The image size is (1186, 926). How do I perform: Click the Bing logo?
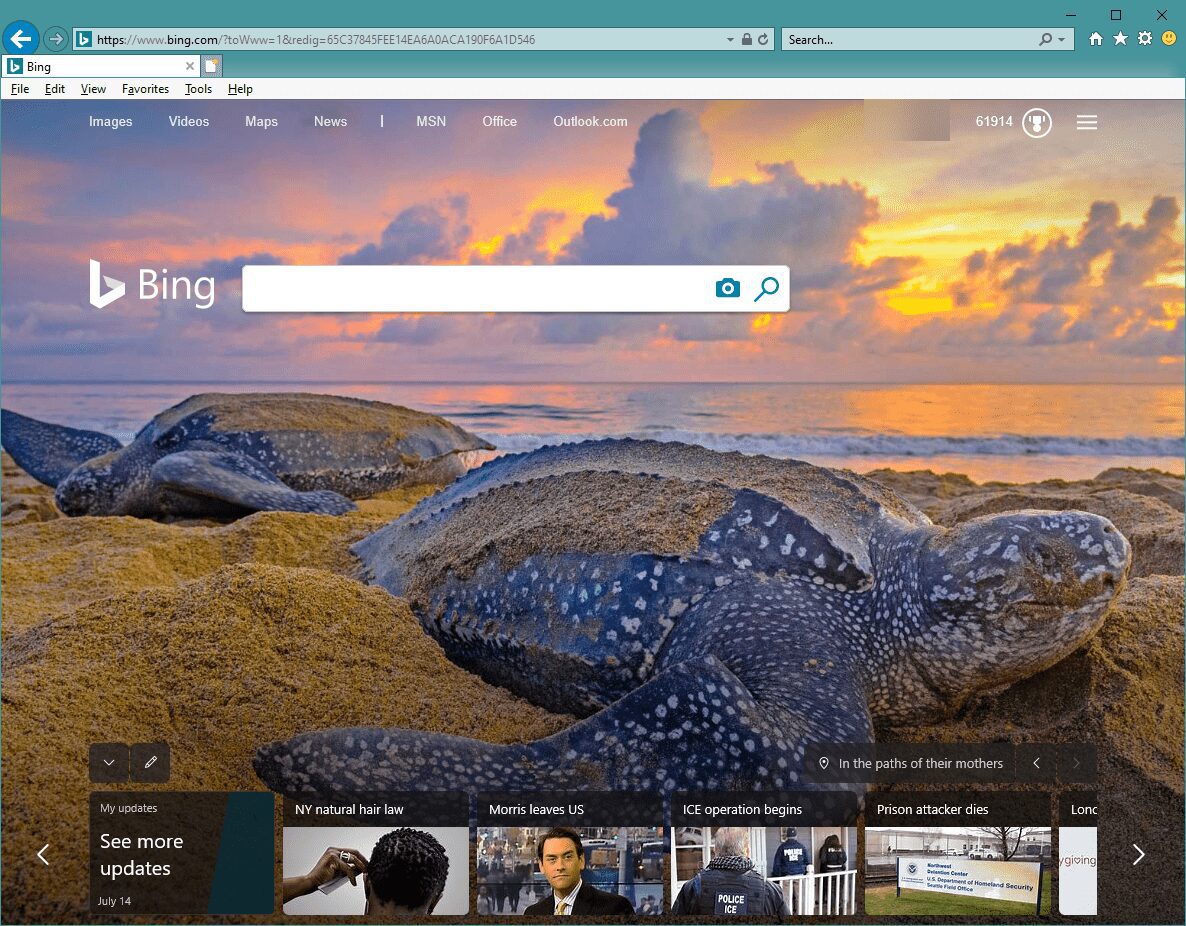[152, 284]
